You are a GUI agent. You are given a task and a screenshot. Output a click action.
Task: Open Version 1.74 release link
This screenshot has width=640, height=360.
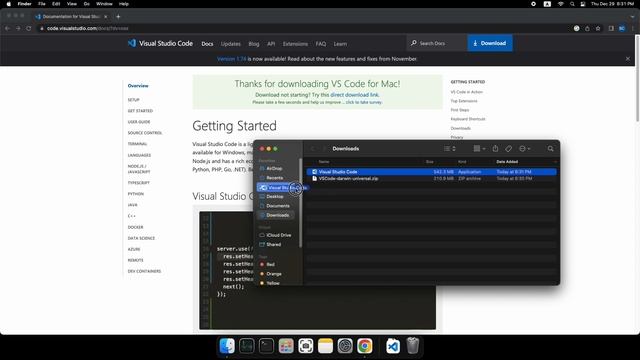231,59
